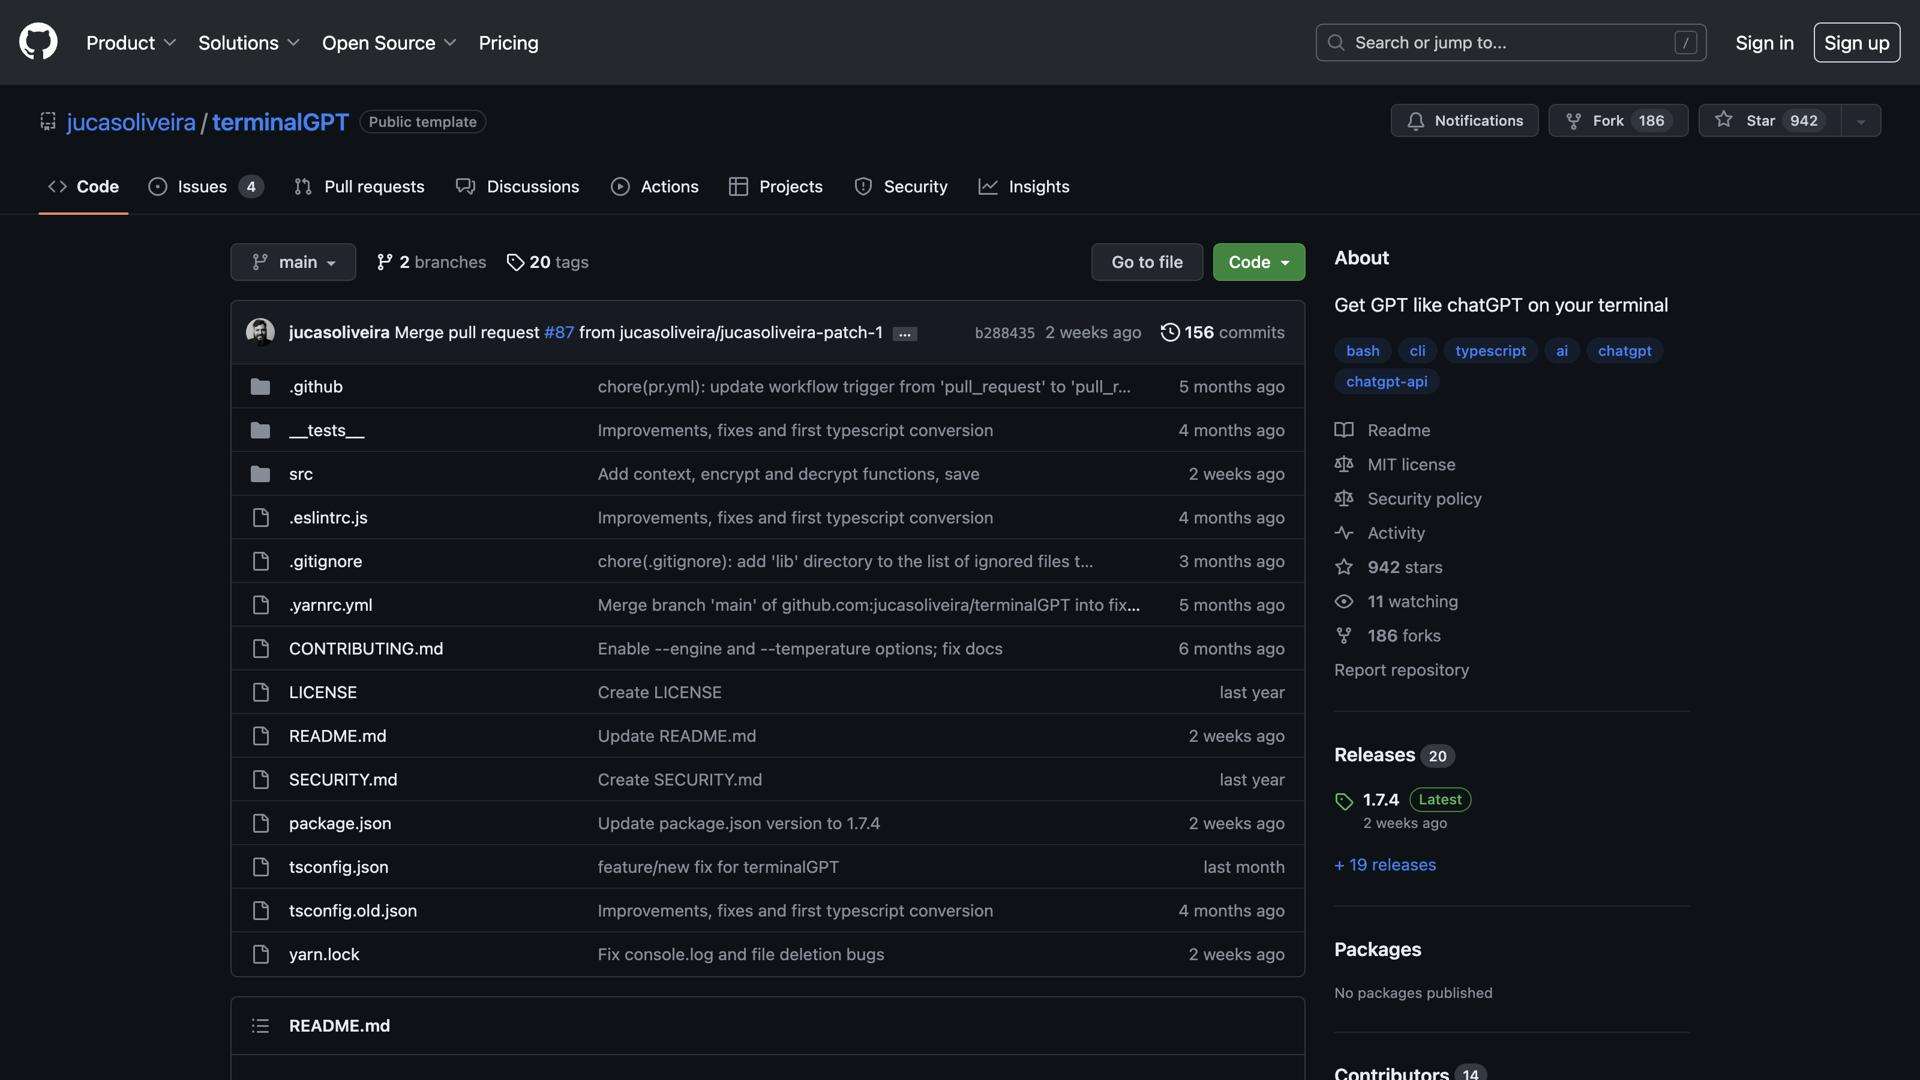This screenshot has width=1920, height=1080.
Task: Select the Latest release badge for 1.7.4
Action: point(1439,799)
